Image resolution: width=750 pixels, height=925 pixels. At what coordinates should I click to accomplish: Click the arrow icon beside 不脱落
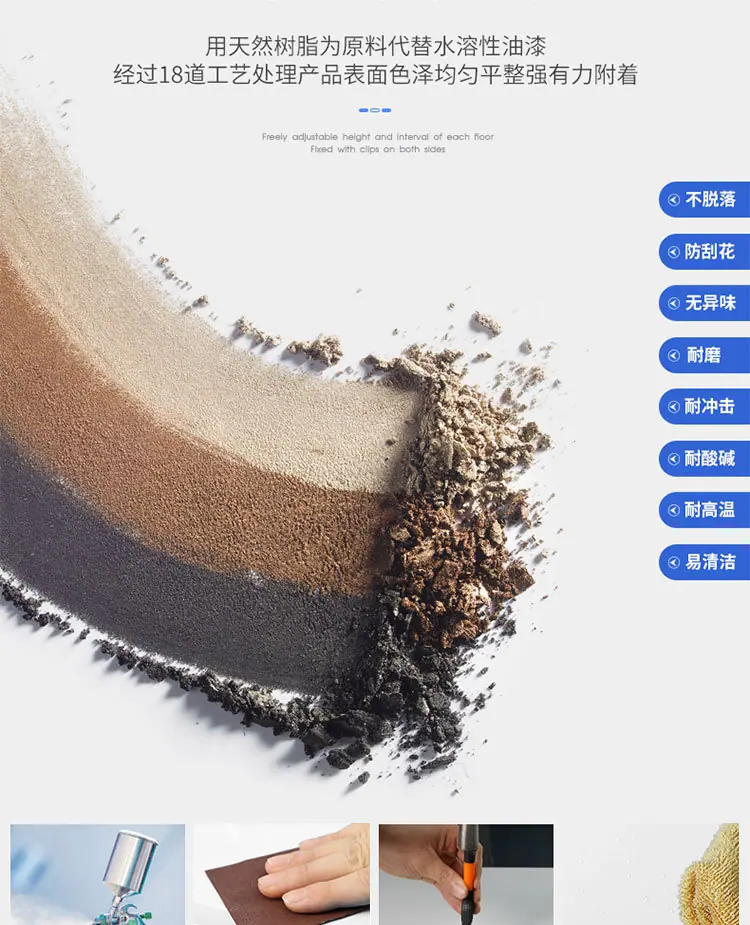point(673,200)
